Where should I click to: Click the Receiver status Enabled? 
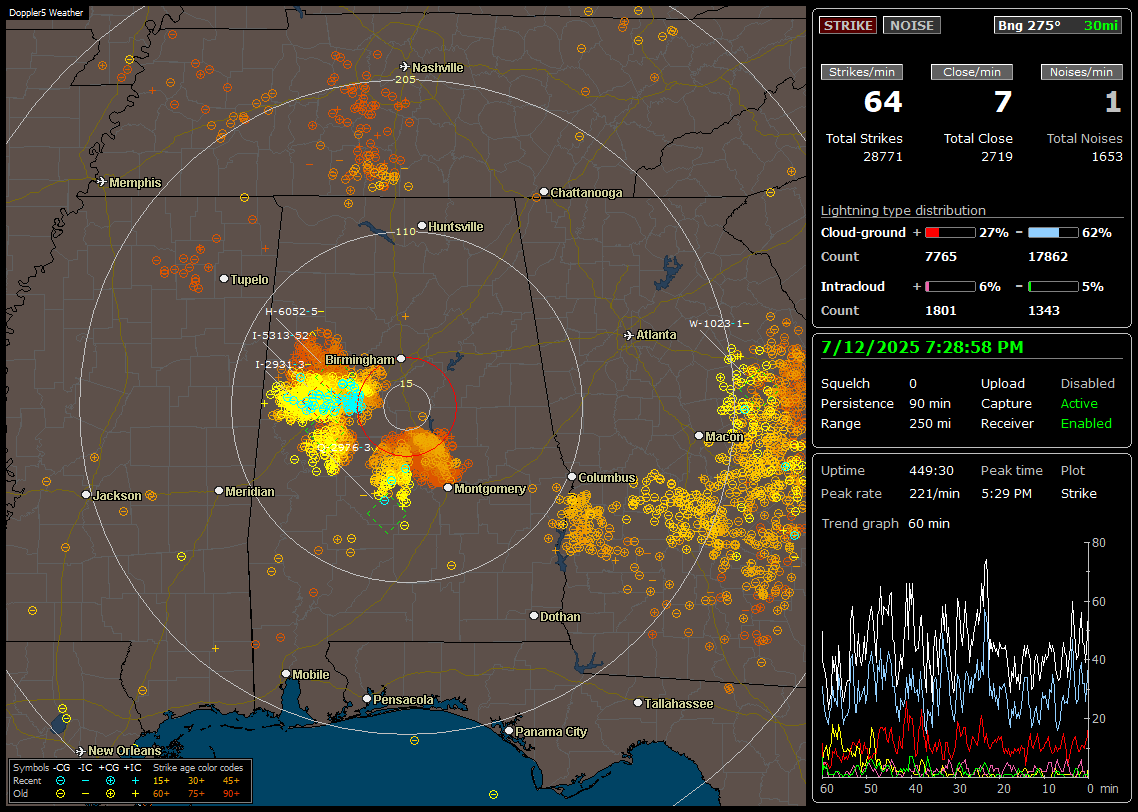(1086, 423)
